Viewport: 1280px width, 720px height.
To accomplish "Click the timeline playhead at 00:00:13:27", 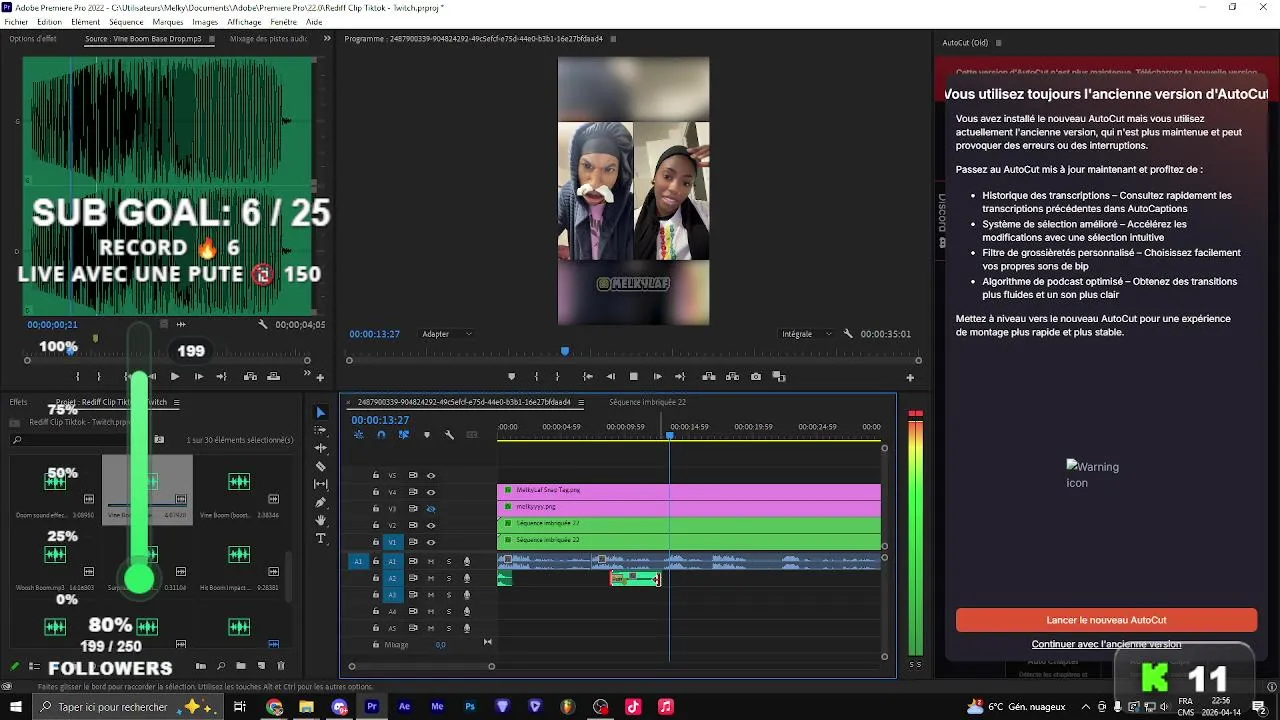I will pos(670,435).
